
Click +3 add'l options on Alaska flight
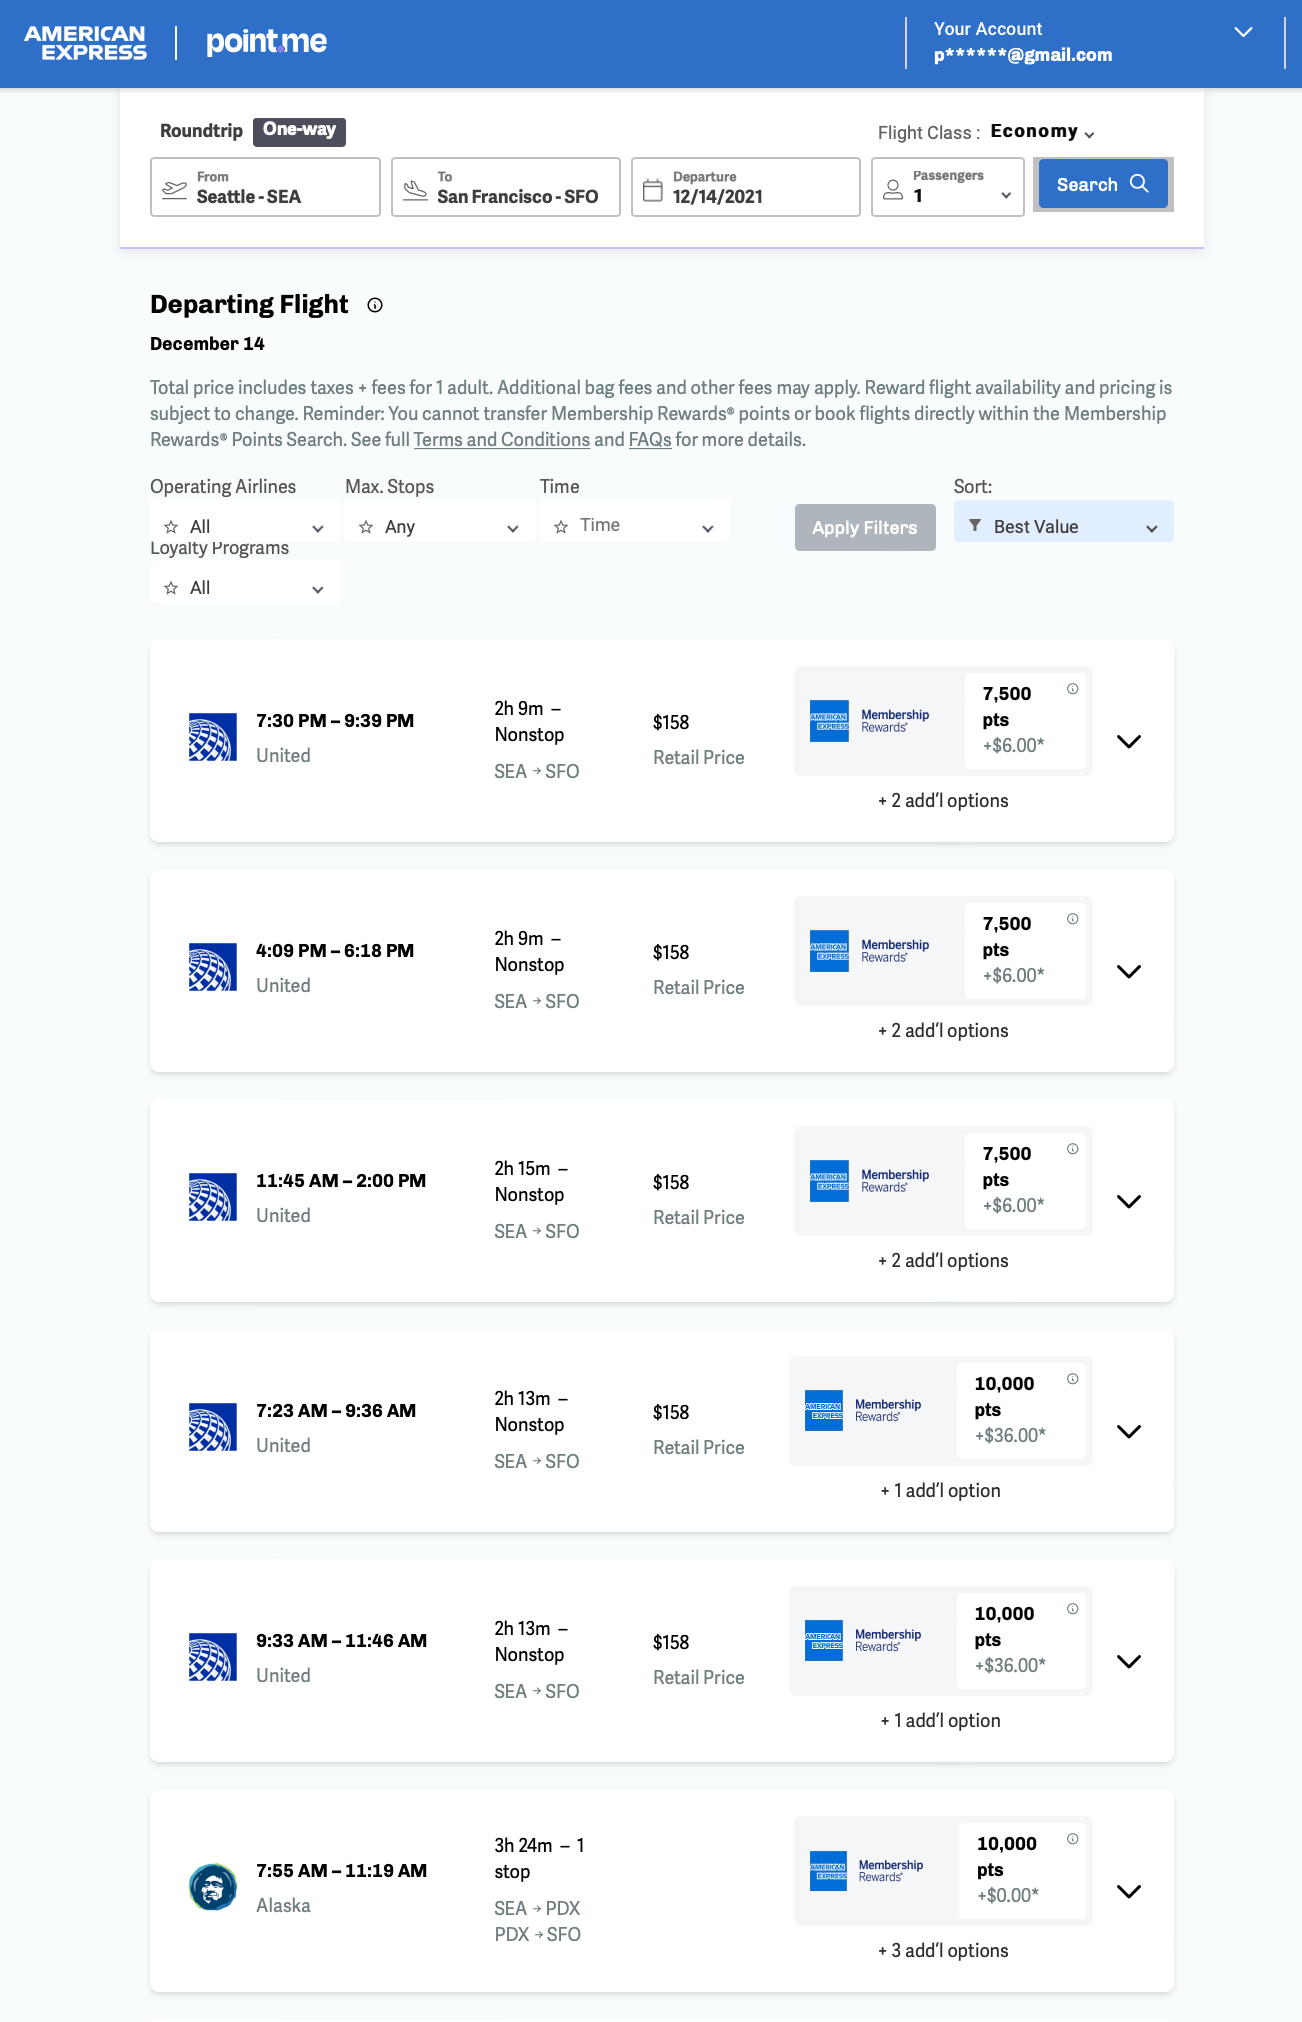(x=943, y=1951)
